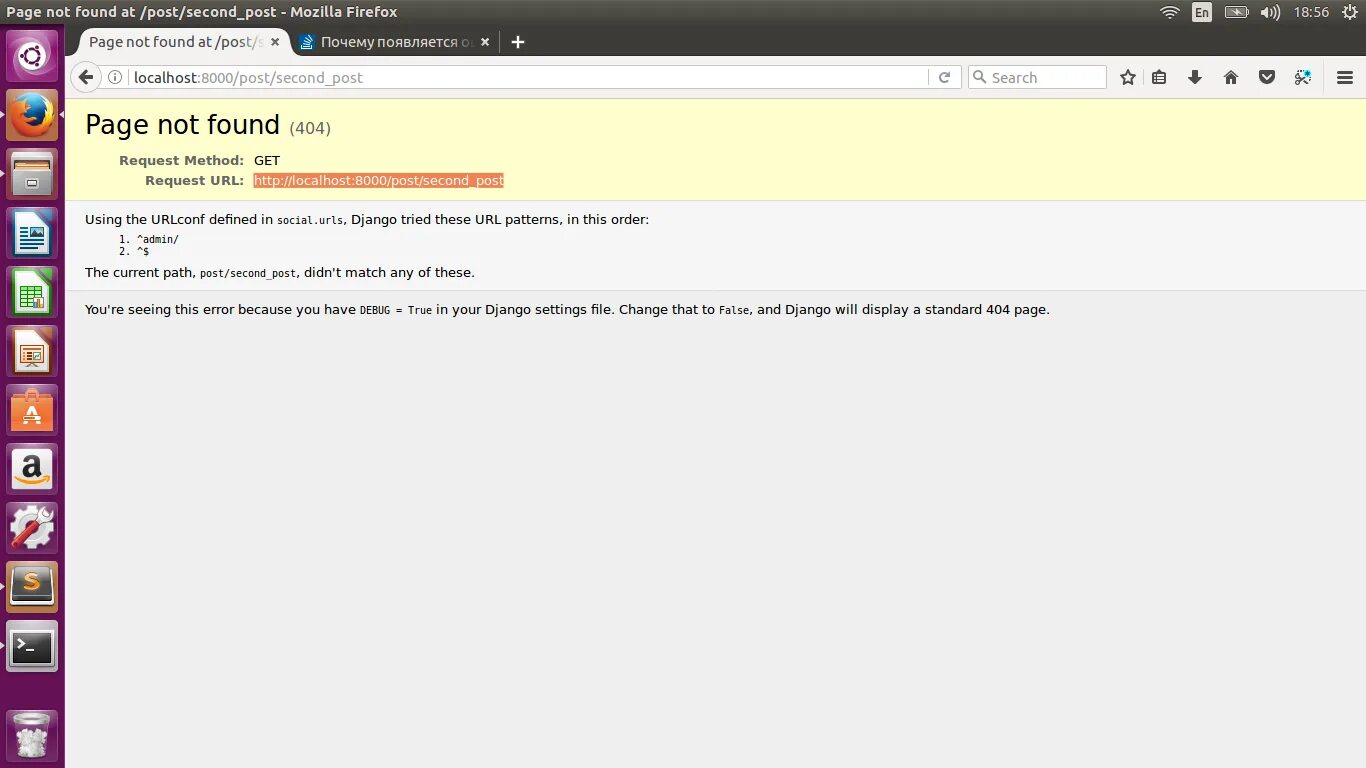Viewport: 1366px width, 768px height.
Task: Click the extension icon next to Pocket
Action: pos(1302,77)
